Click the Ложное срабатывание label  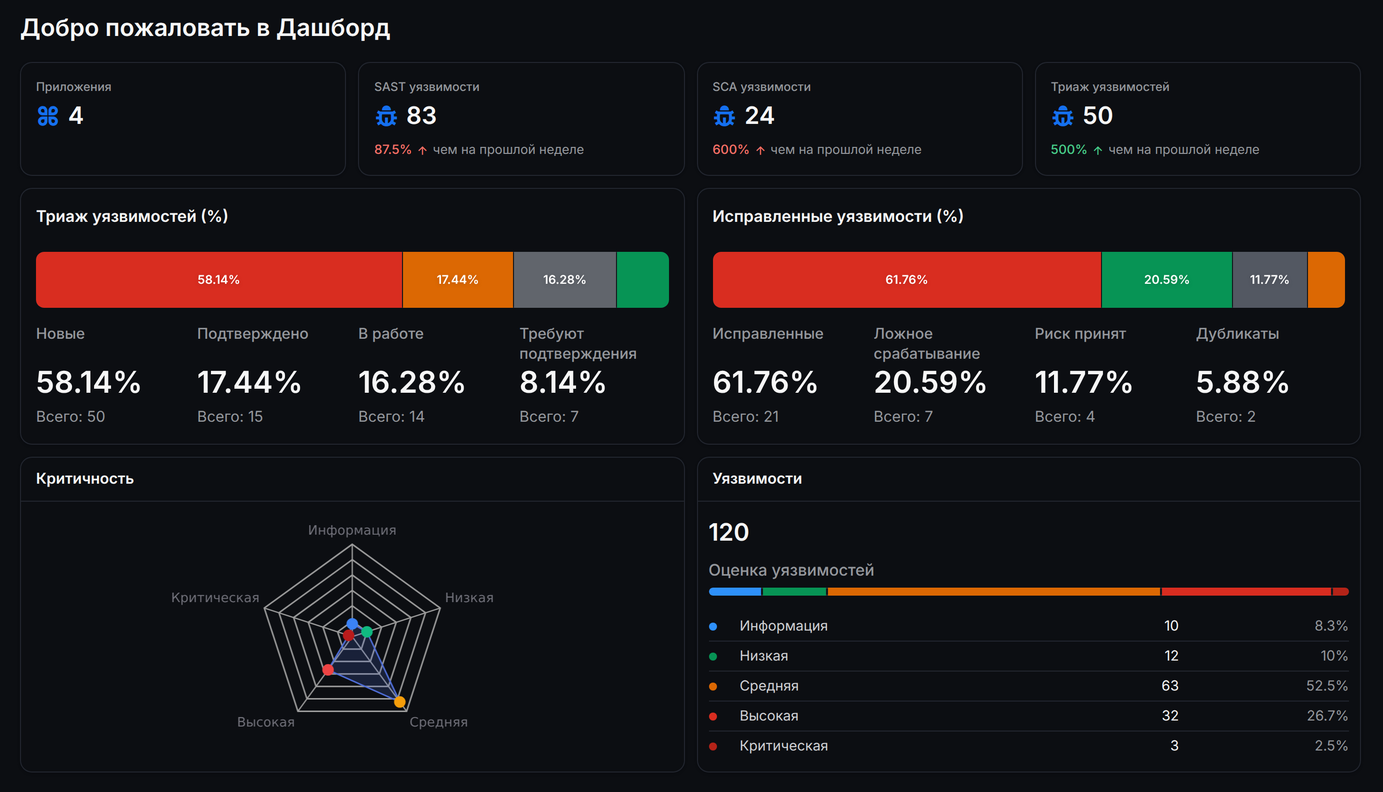click(x=927, y=344)
